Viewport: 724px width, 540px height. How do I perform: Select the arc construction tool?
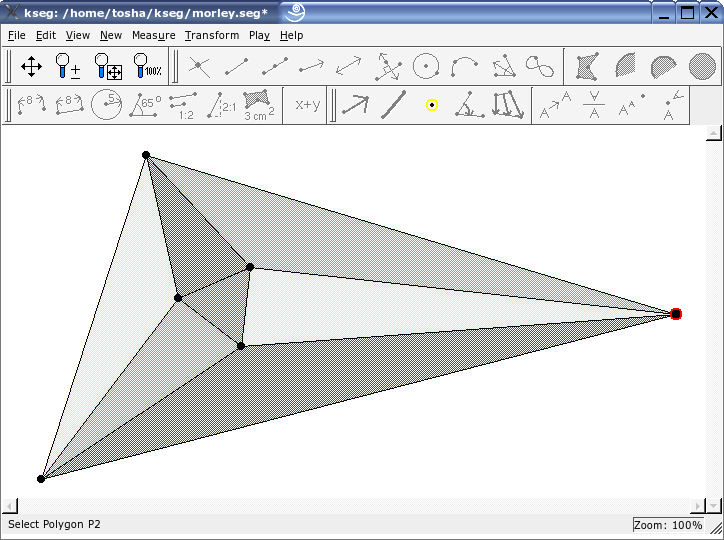click(465, 67)
